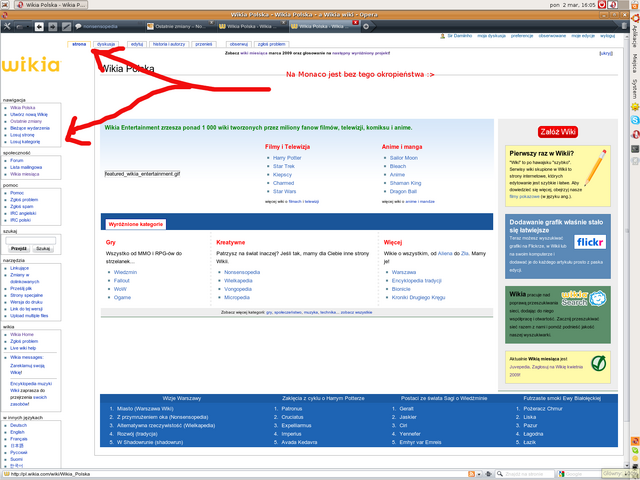Click the Szukaj search button
Image resolution: width=640 pixels, height=480 pixels.
pos(43,249)
